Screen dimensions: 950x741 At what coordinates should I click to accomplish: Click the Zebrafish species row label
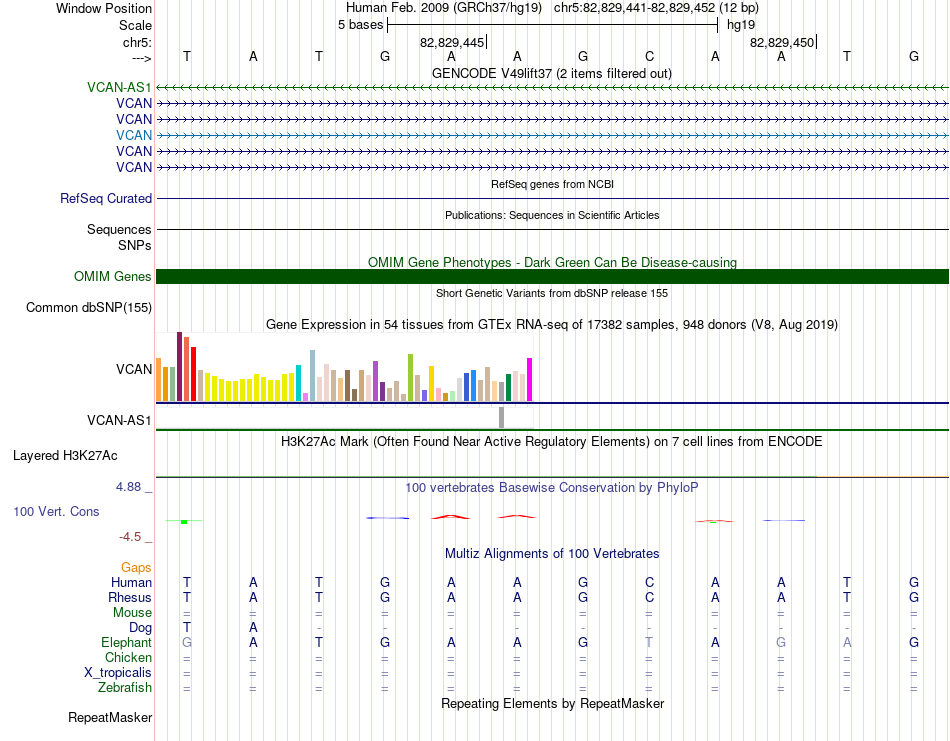125,687
